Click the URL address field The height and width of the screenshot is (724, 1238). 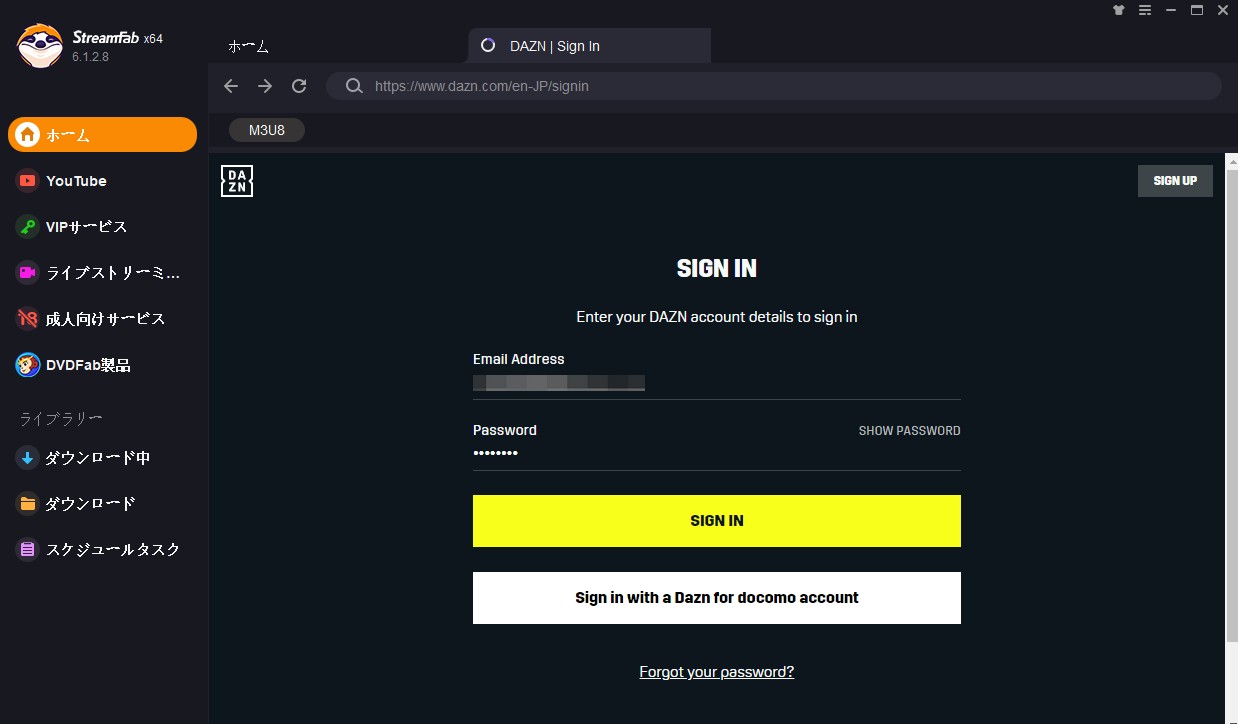(x=774, y=86)
